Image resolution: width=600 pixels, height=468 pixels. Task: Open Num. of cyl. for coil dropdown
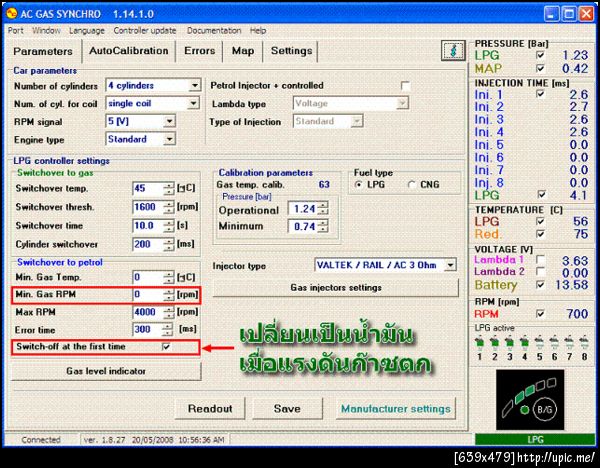[x=194, y=103]
